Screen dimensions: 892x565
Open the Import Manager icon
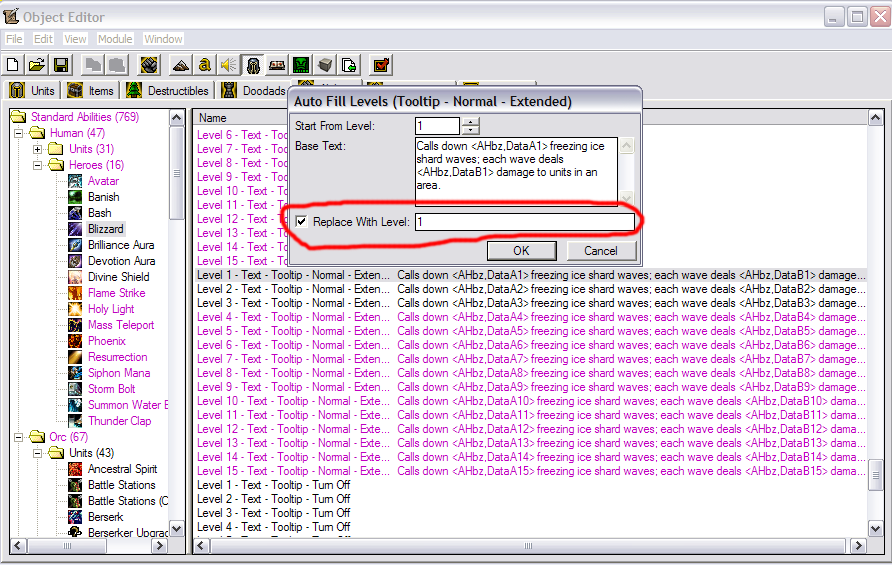[349, 65]
